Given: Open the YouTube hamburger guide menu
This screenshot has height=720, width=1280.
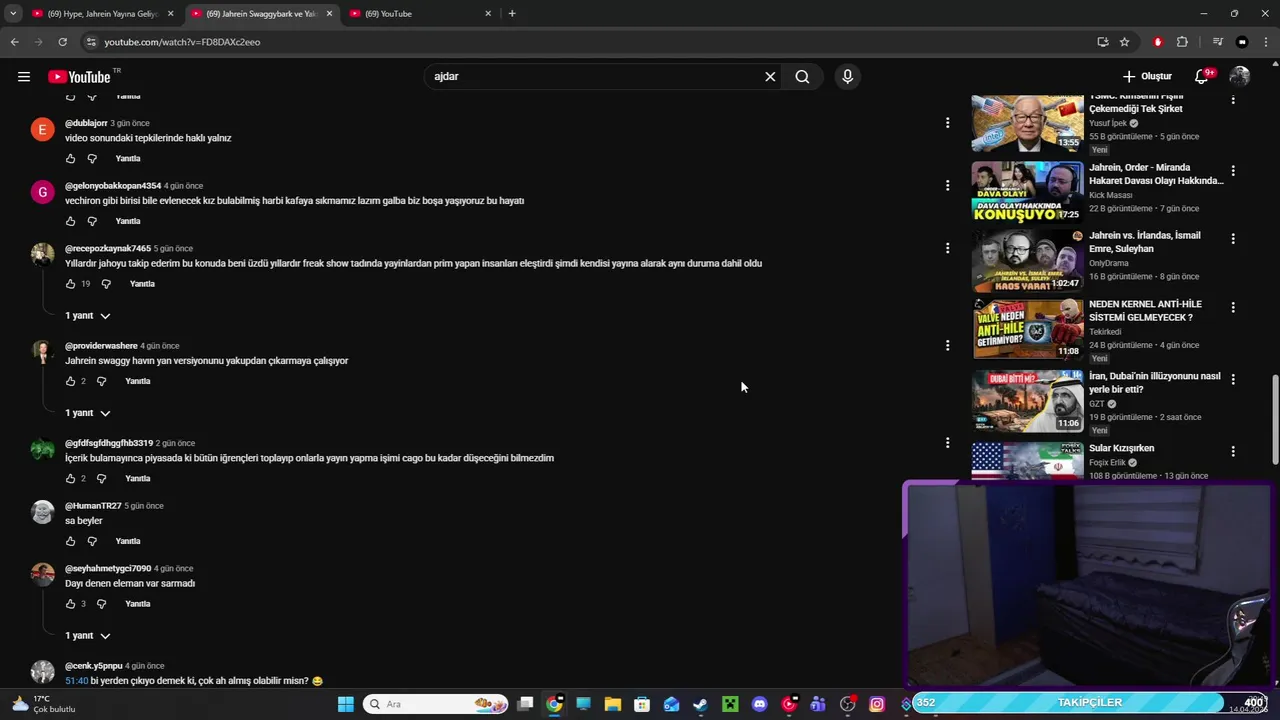Looking at the screenshot, I should 24,77.
